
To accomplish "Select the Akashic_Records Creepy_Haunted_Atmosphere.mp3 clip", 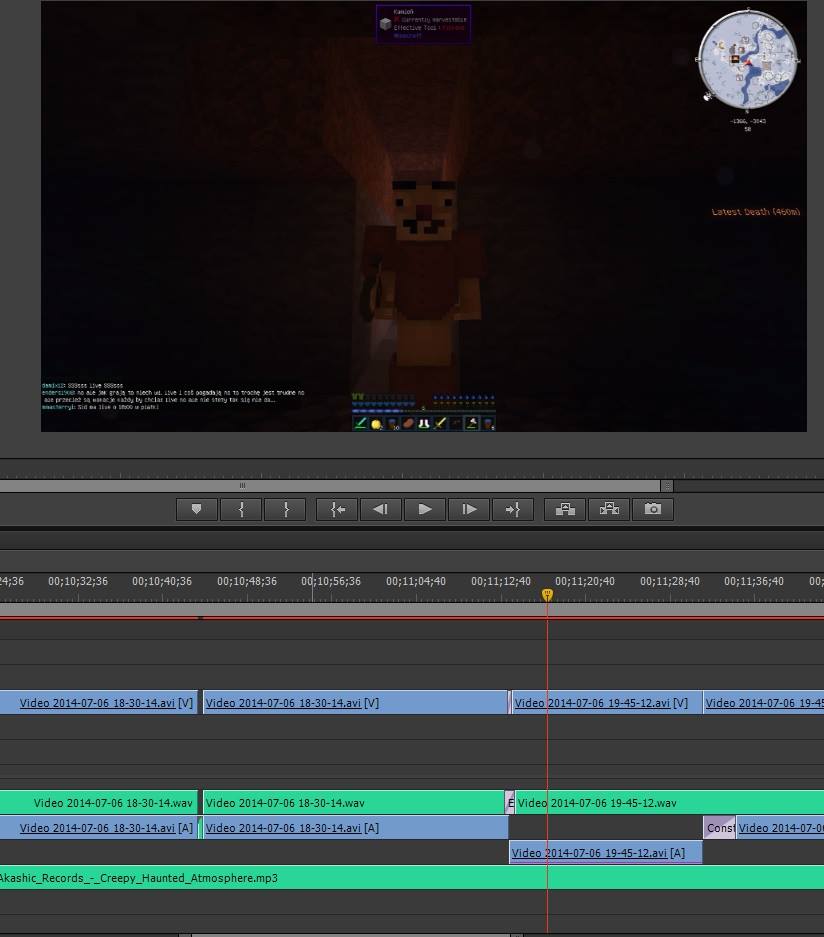I will tap(412, 878).
